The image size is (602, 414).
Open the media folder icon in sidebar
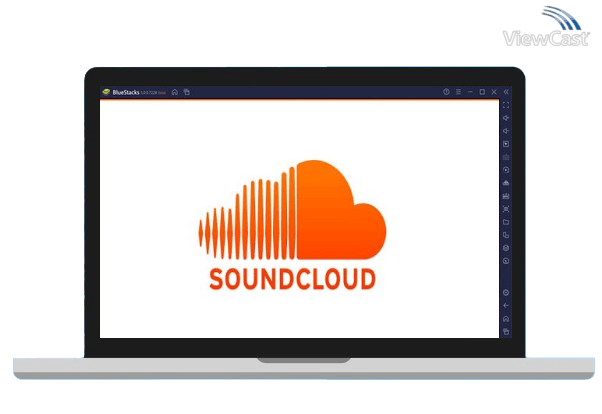coord(506,222)
